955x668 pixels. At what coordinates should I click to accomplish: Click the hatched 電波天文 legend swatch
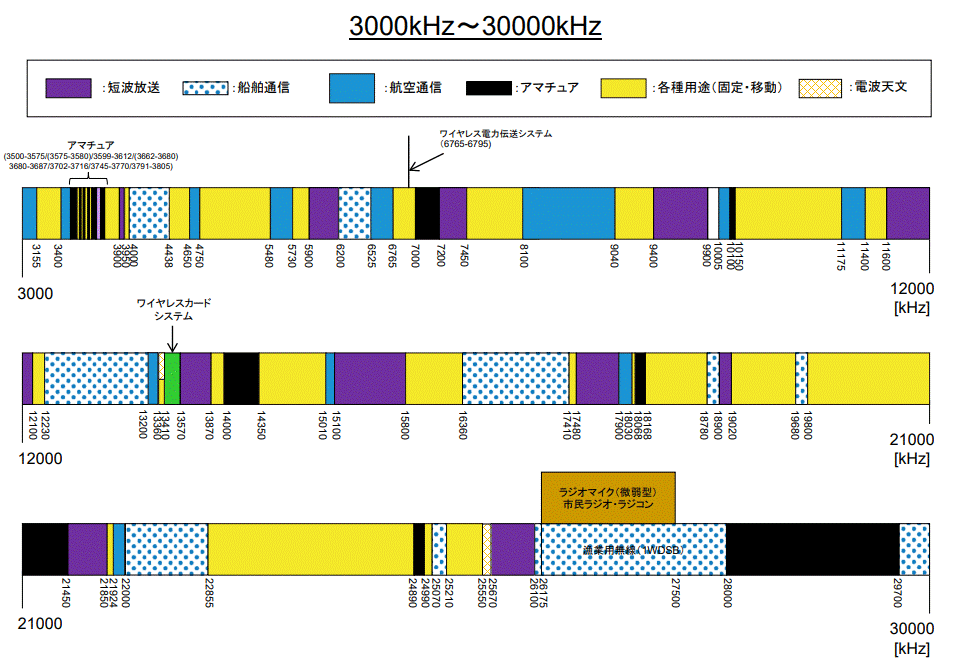[820, 88]
